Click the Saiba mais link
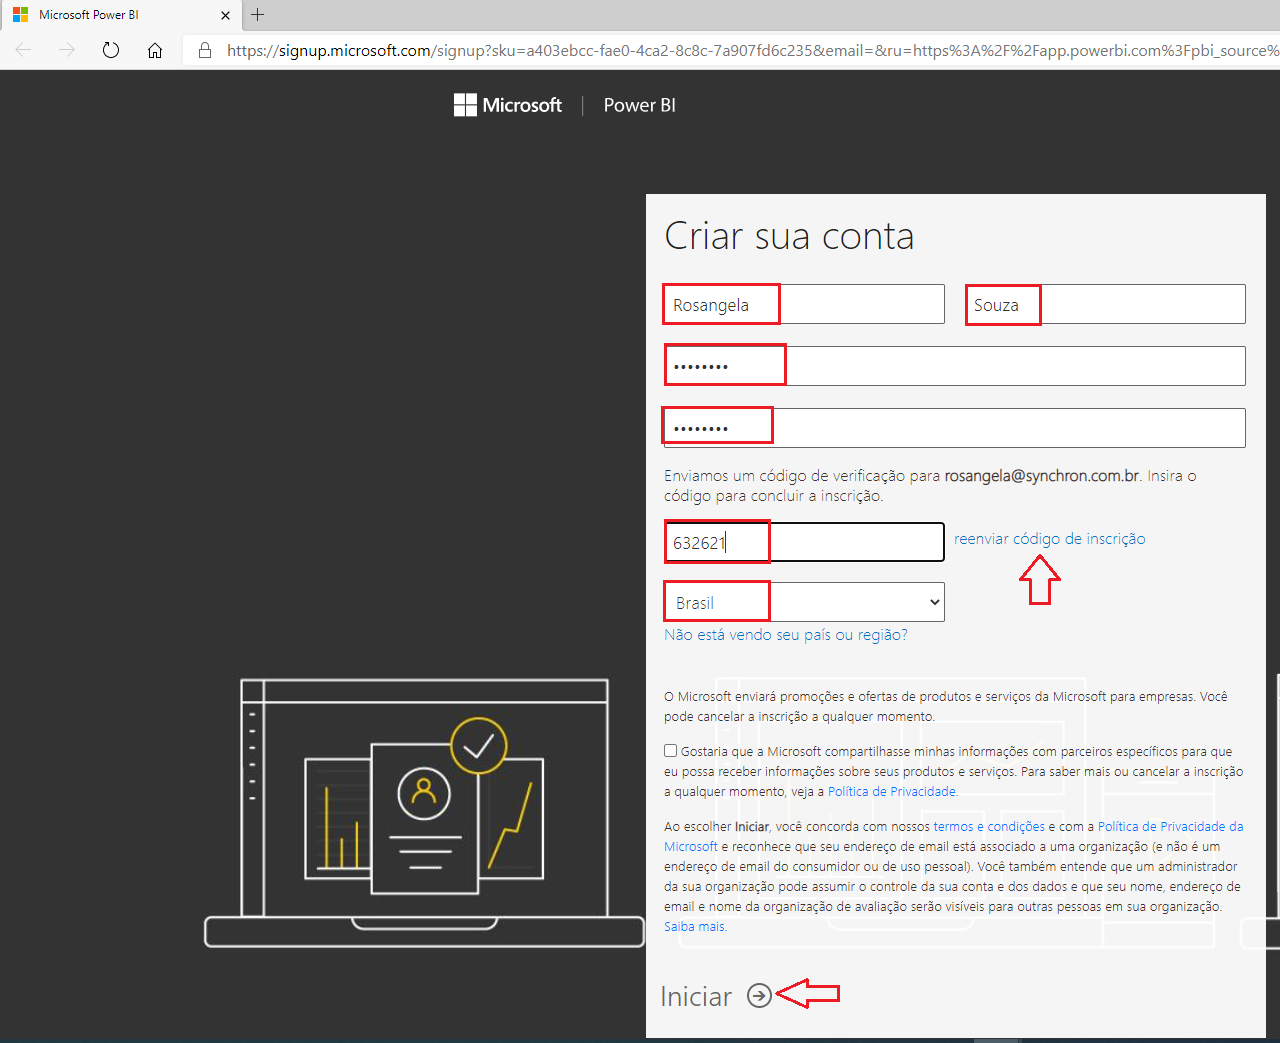The image size is (1280, 1043). [695, 926]
